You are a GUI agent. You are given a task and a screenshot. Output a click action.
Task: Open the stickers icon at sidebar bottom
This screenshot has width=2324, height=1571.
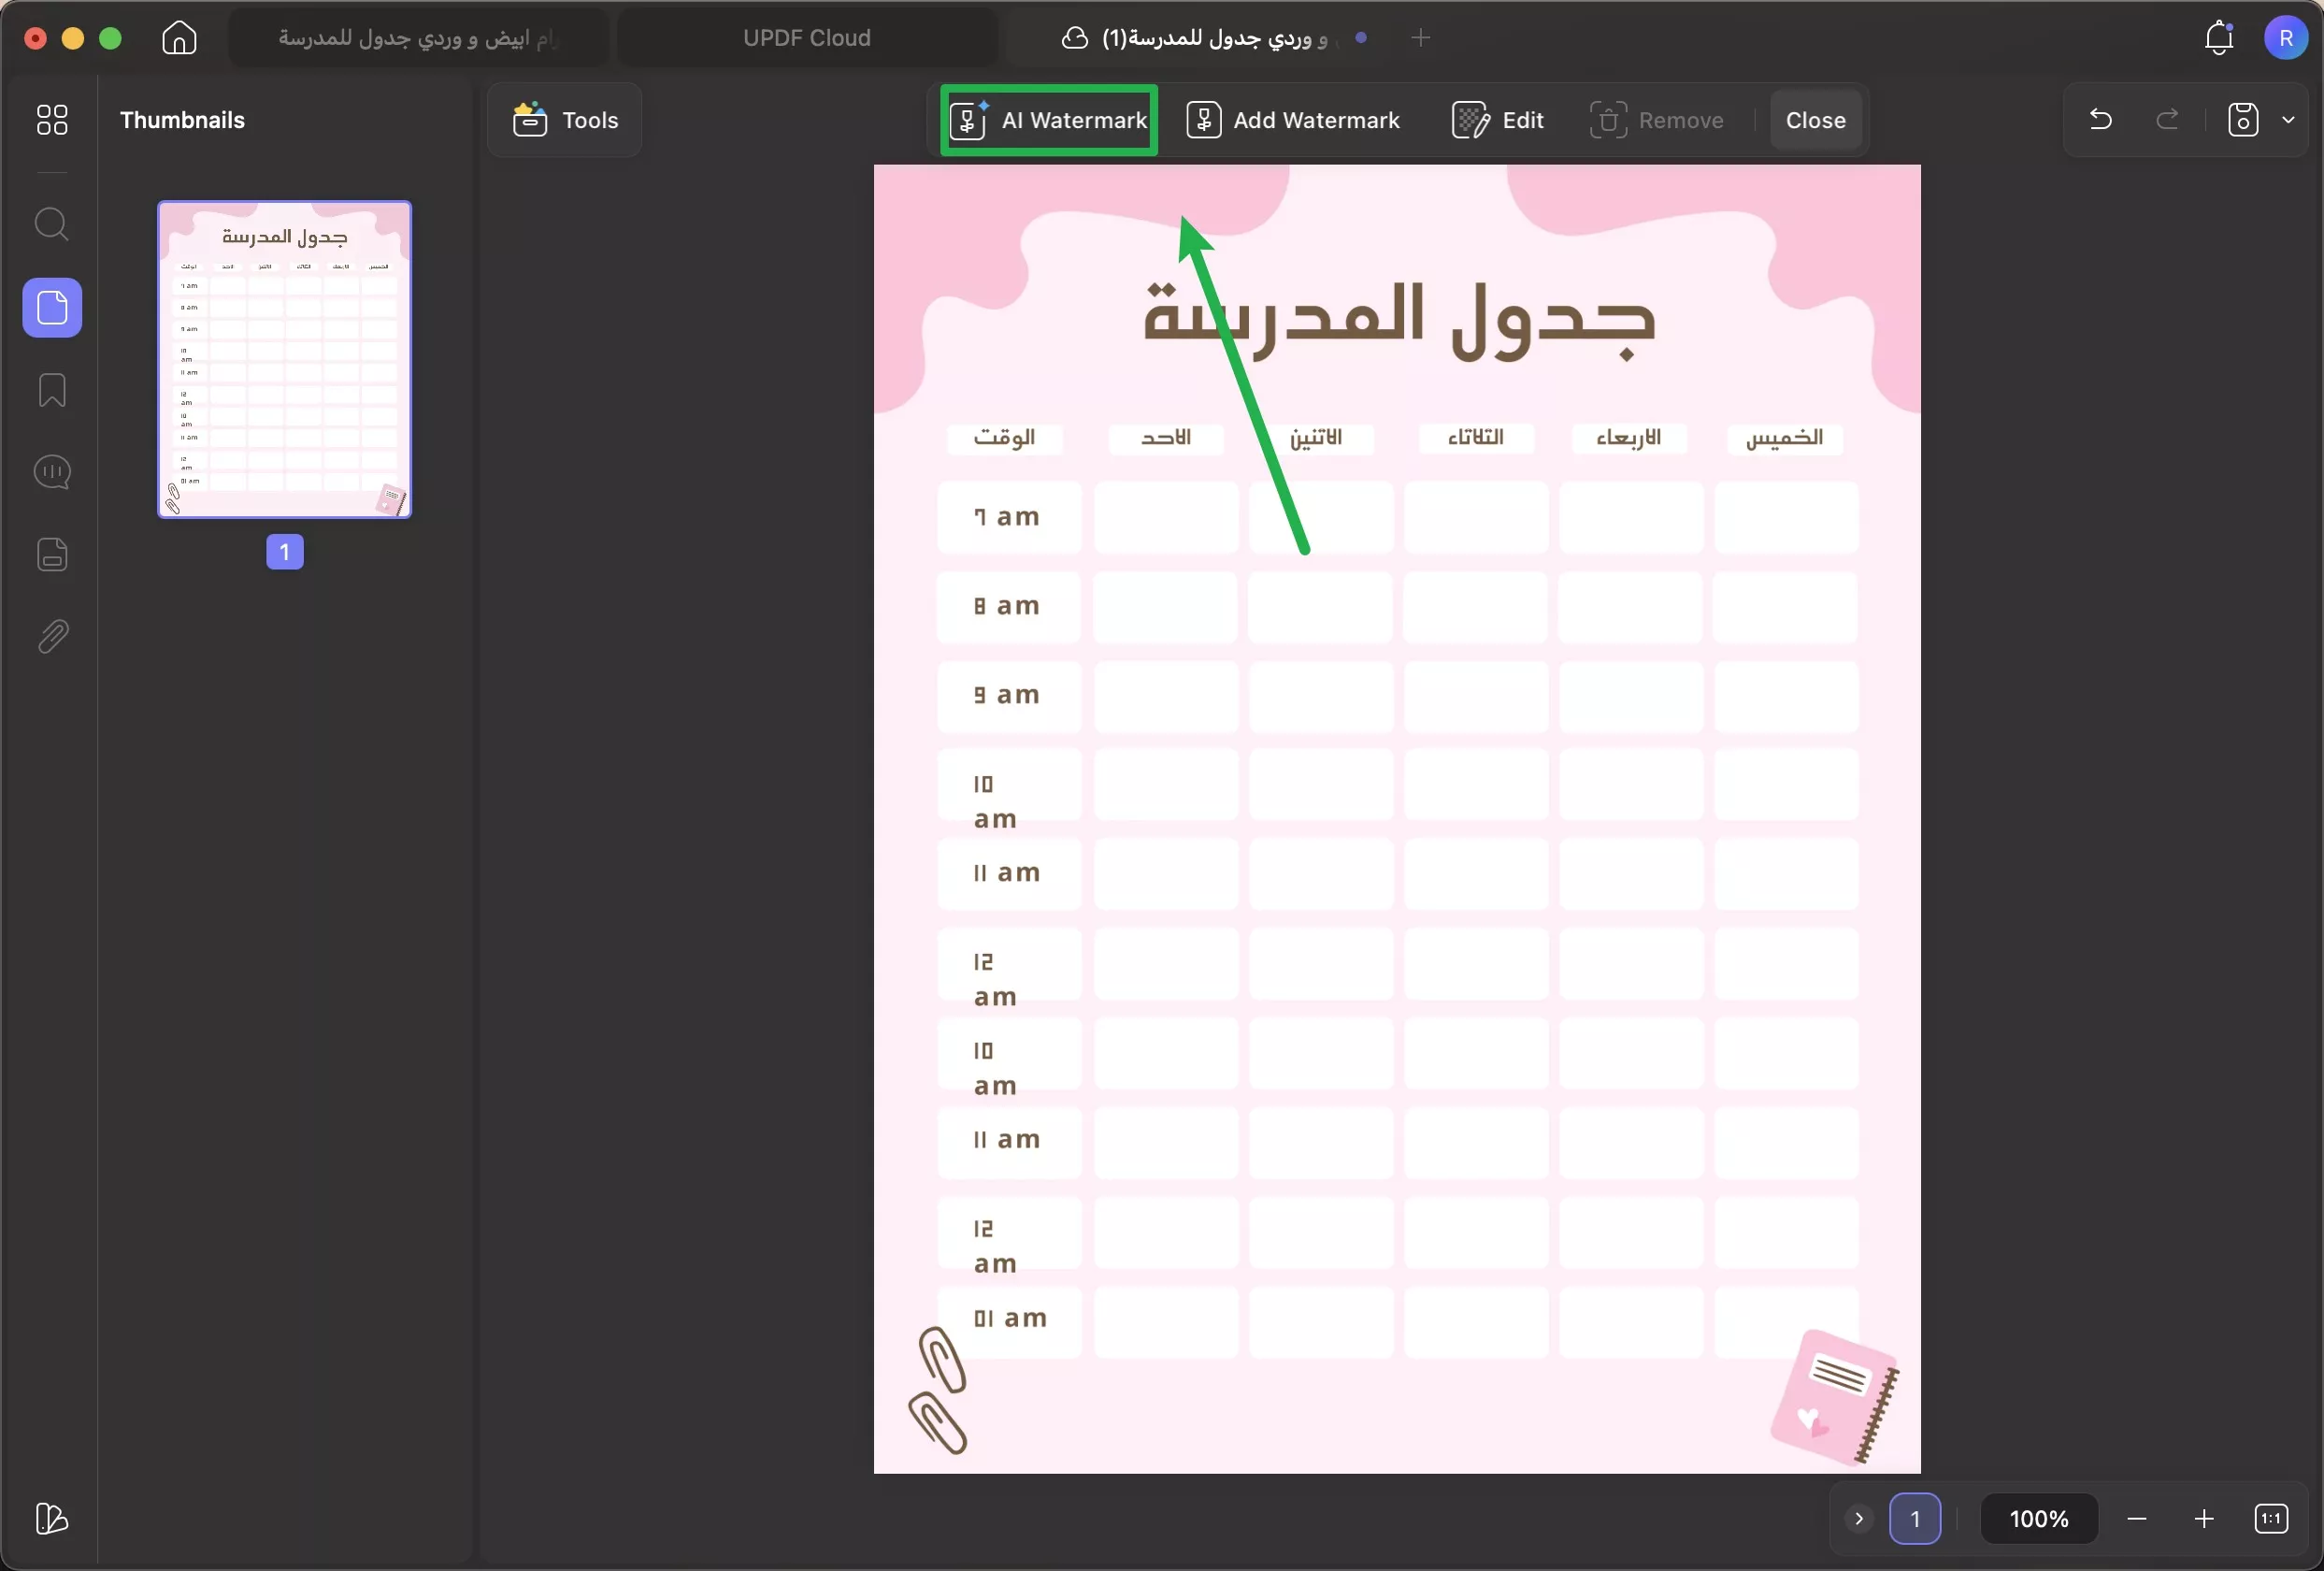tap(51, 1518)
